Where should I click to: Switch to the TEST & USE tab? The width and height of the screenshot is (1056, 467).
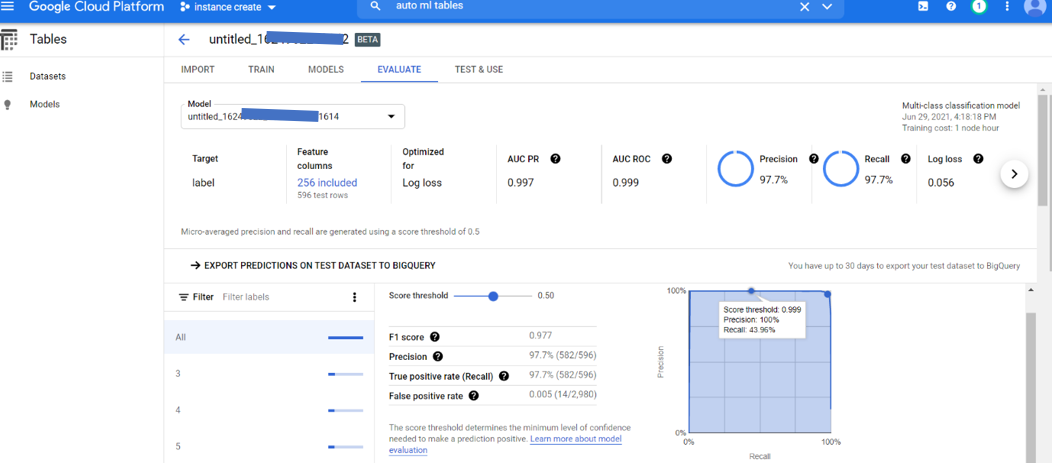pyautogui.click(x=479, y=69)
